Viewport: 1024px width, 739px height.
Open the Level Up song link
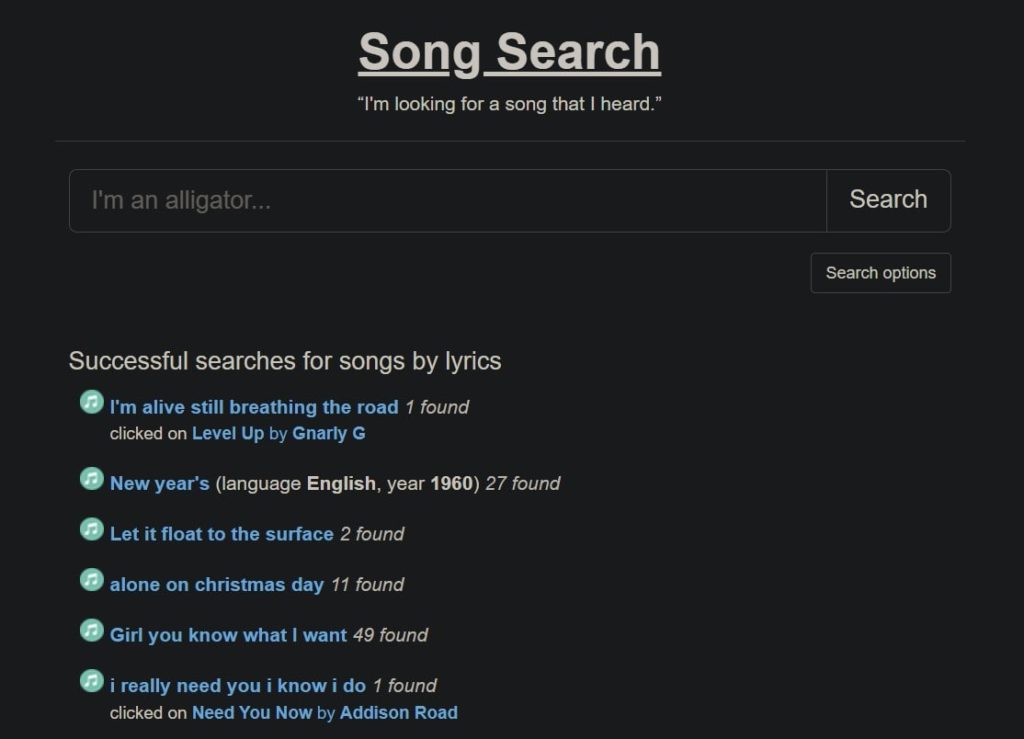point(227,434)
